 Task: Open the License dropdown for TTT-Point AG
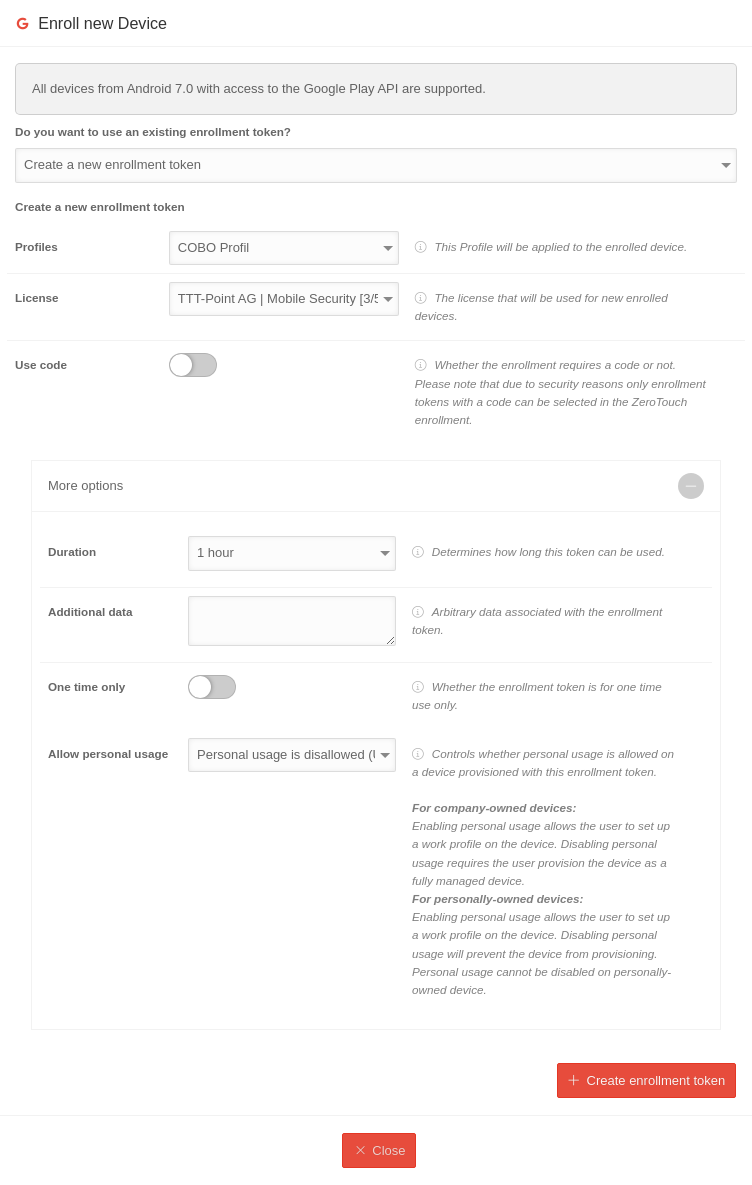(284, 299)
